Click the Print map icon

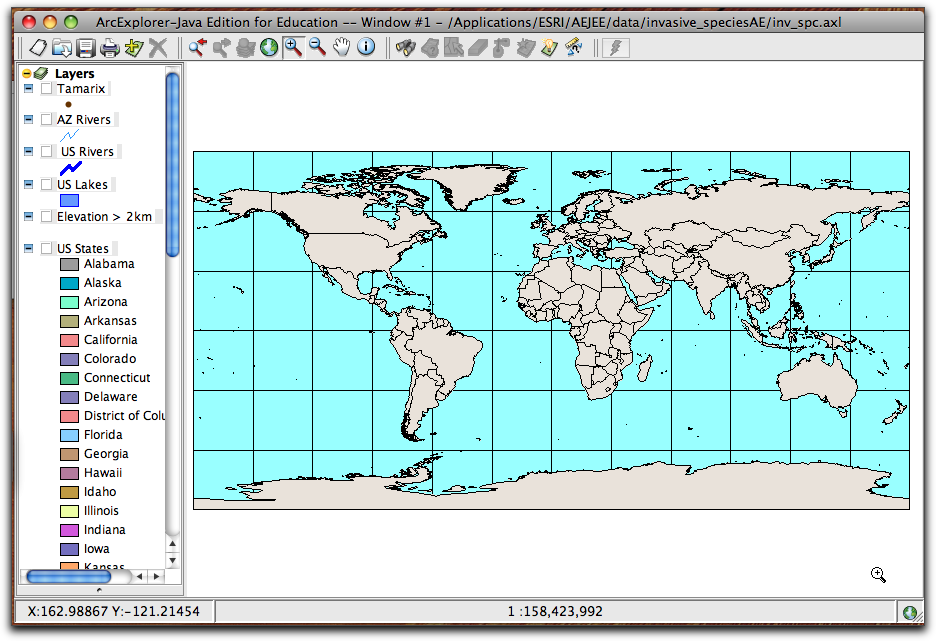pyautogui.click(x=109, y=47)
